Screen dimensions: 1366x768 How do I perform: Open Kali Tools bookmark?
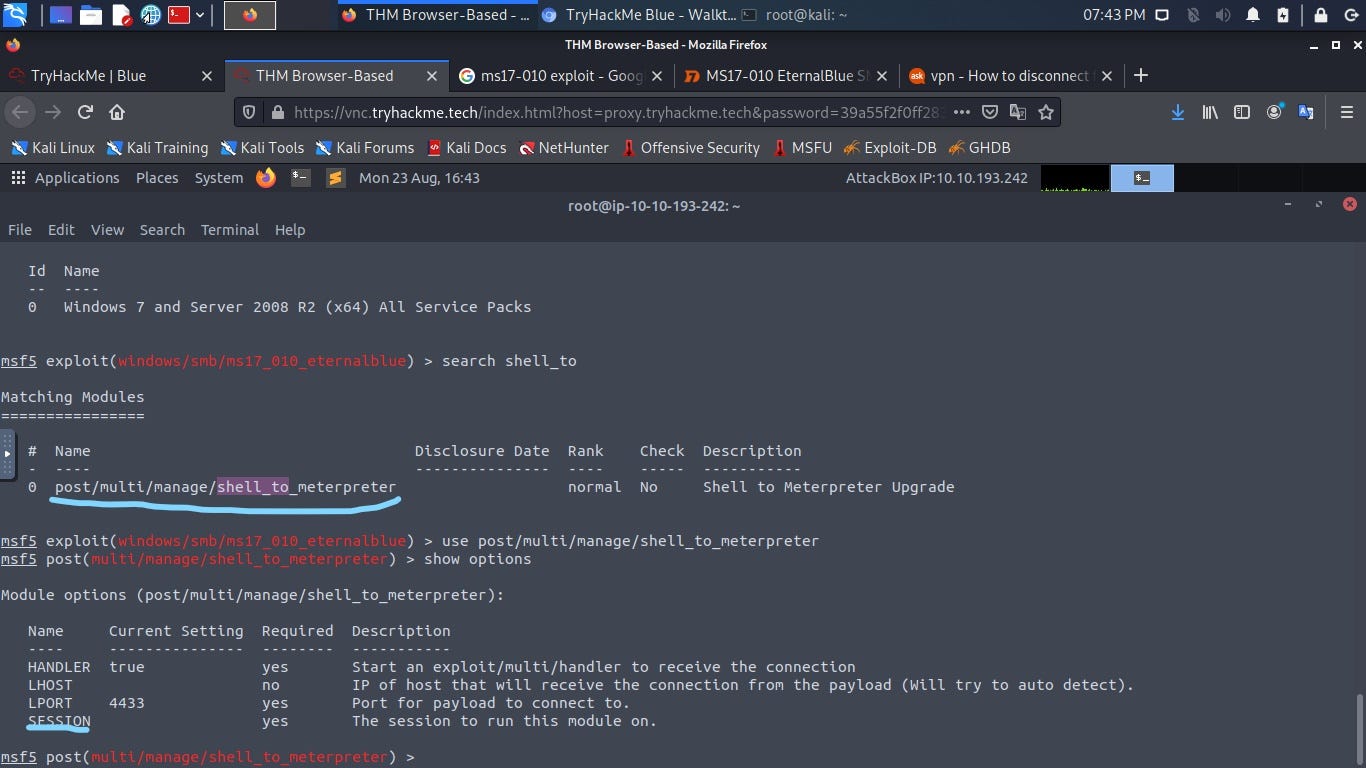(x=262, y=147)
